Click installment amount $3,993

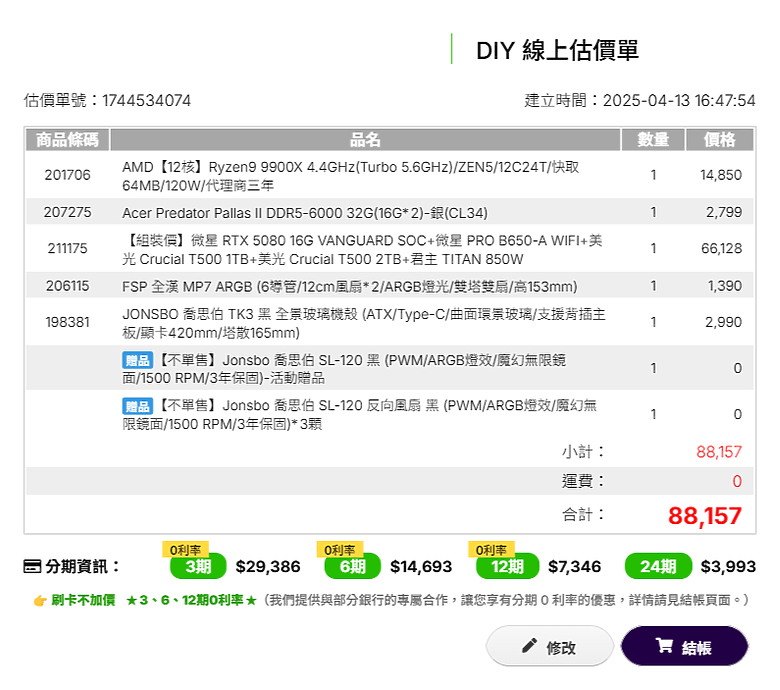click(728, 566)
